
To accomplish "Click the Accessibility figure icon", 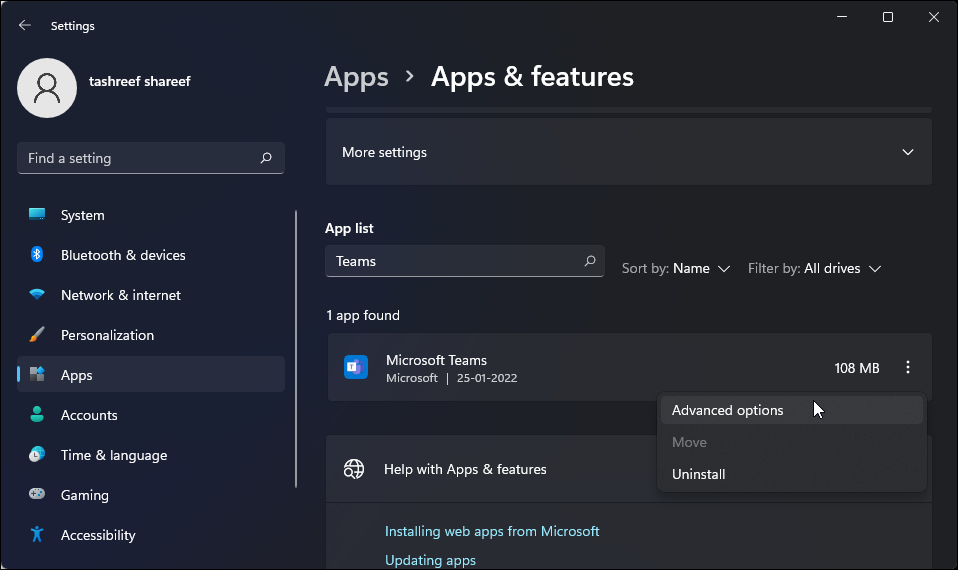I will click(37, 535).
